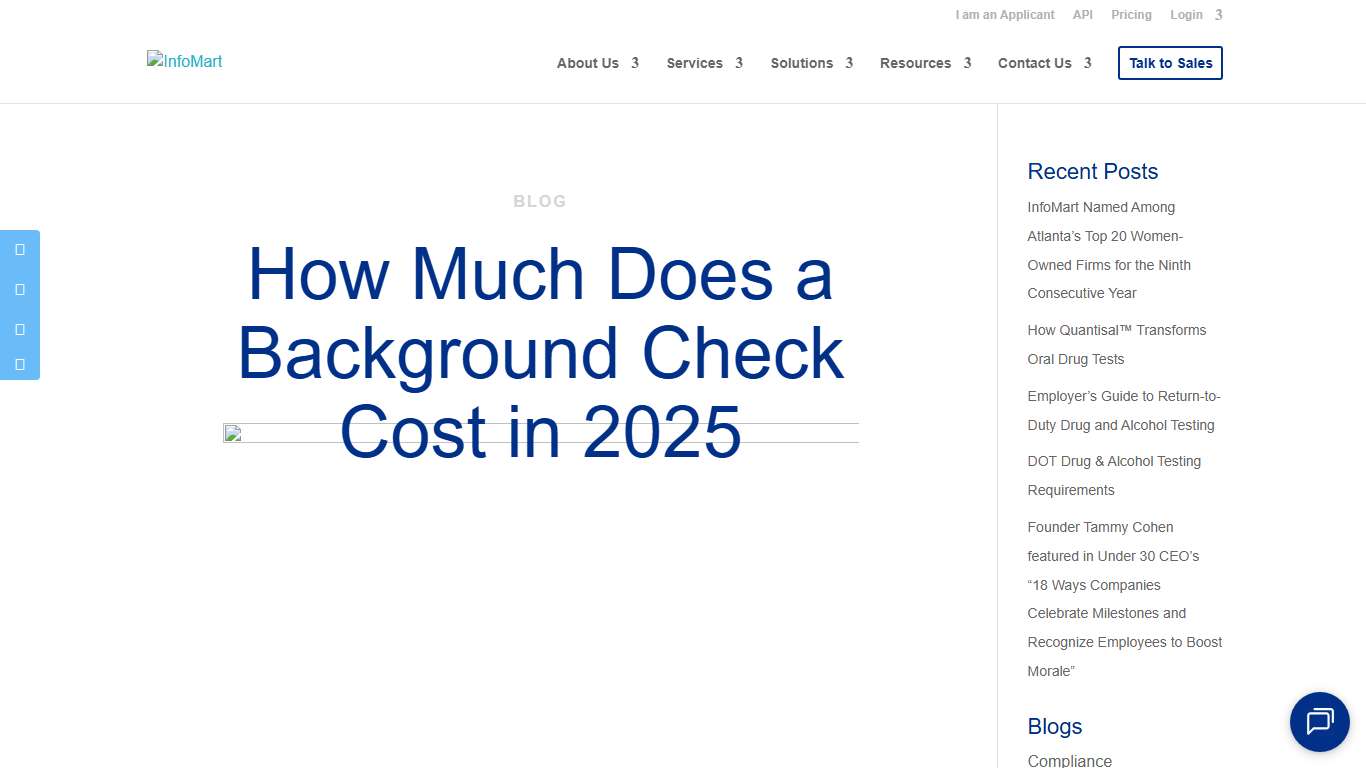Click the I am an Applicant link

tap(1005, 14)
